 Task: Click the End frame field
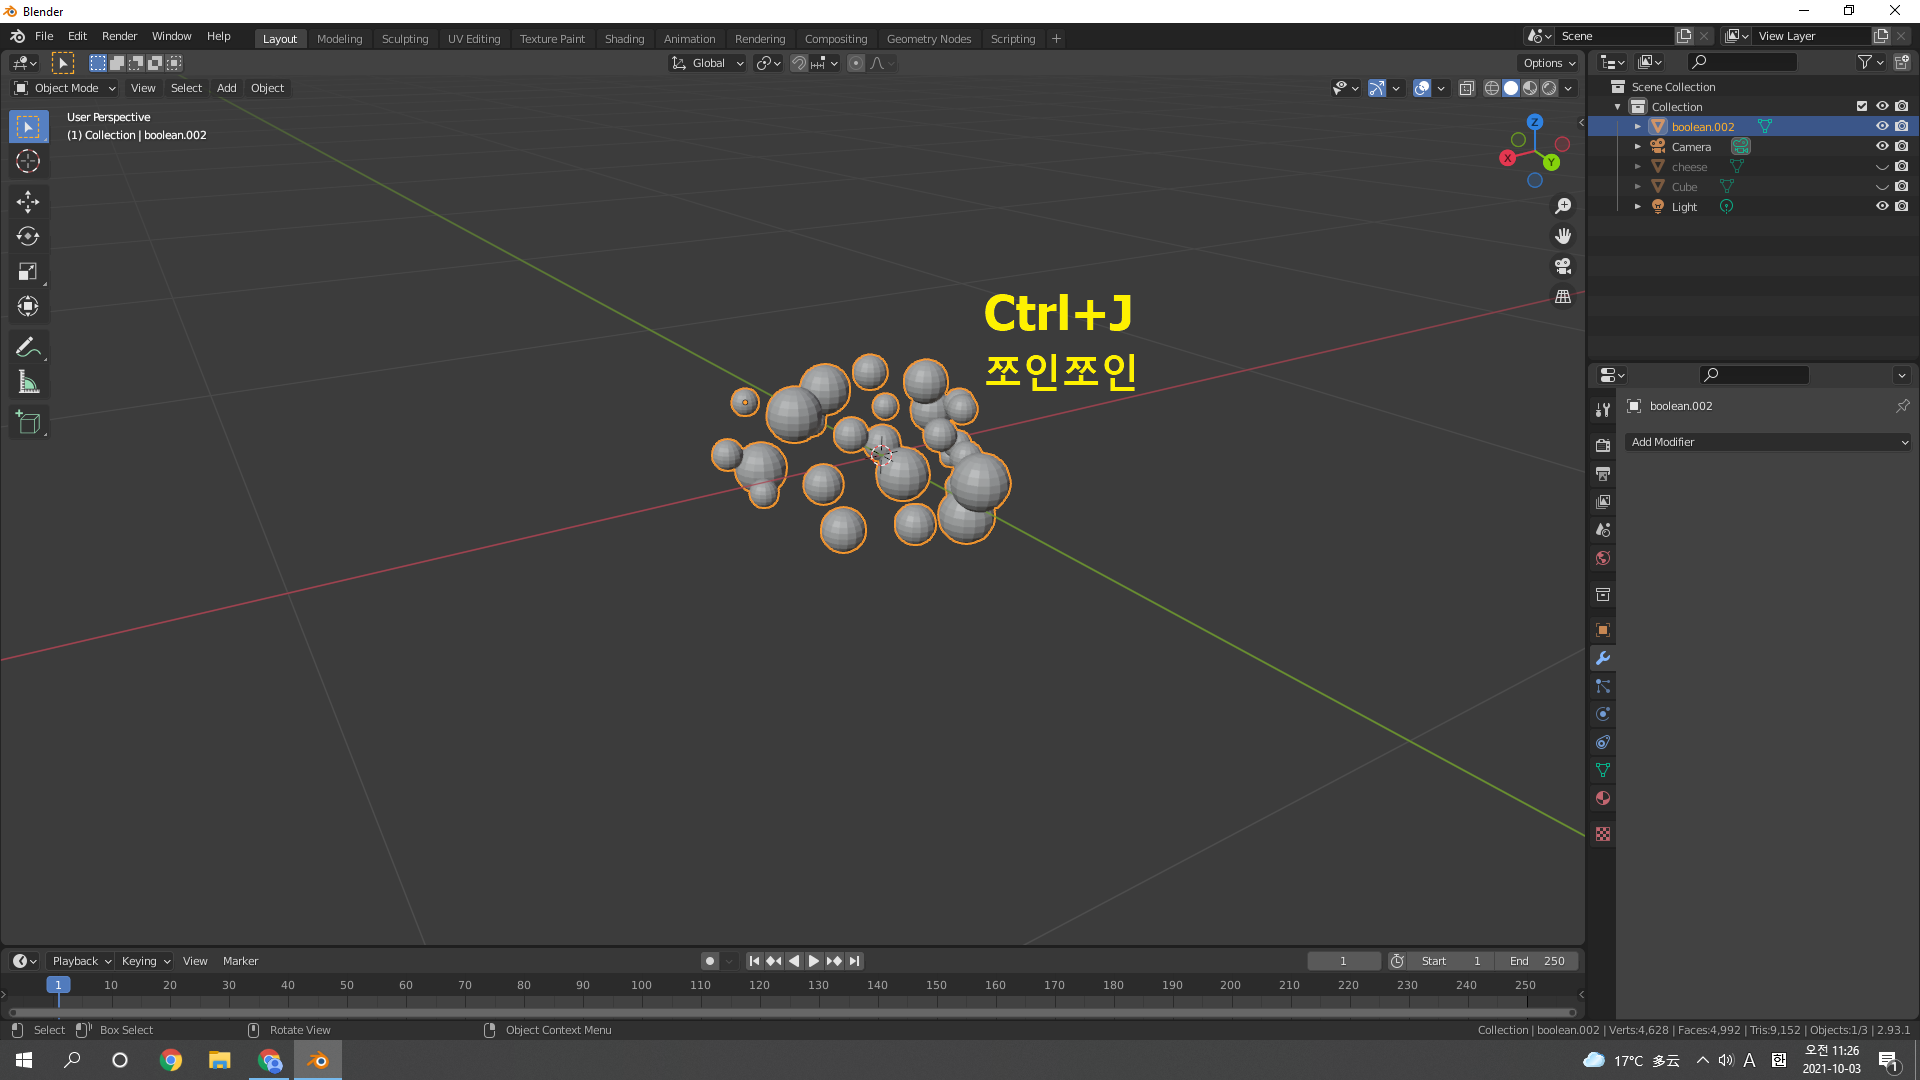tap(1538, 961)
